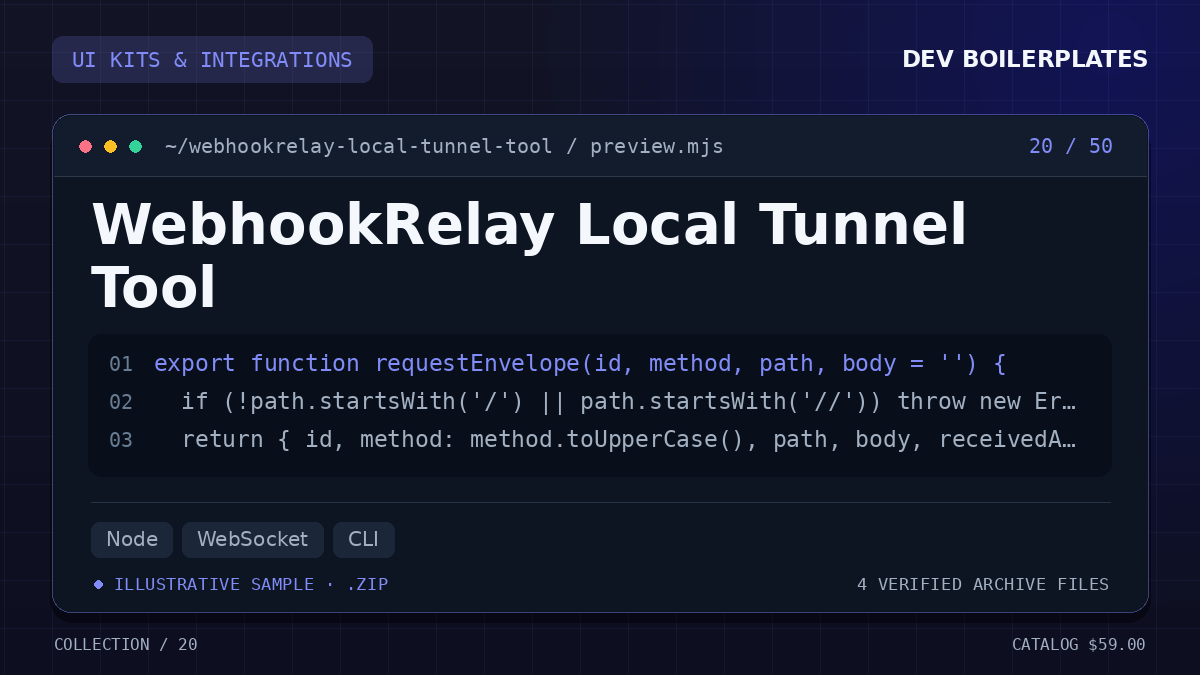Click the Node tag
This screenshot has height=675, width=1200.
132,540
